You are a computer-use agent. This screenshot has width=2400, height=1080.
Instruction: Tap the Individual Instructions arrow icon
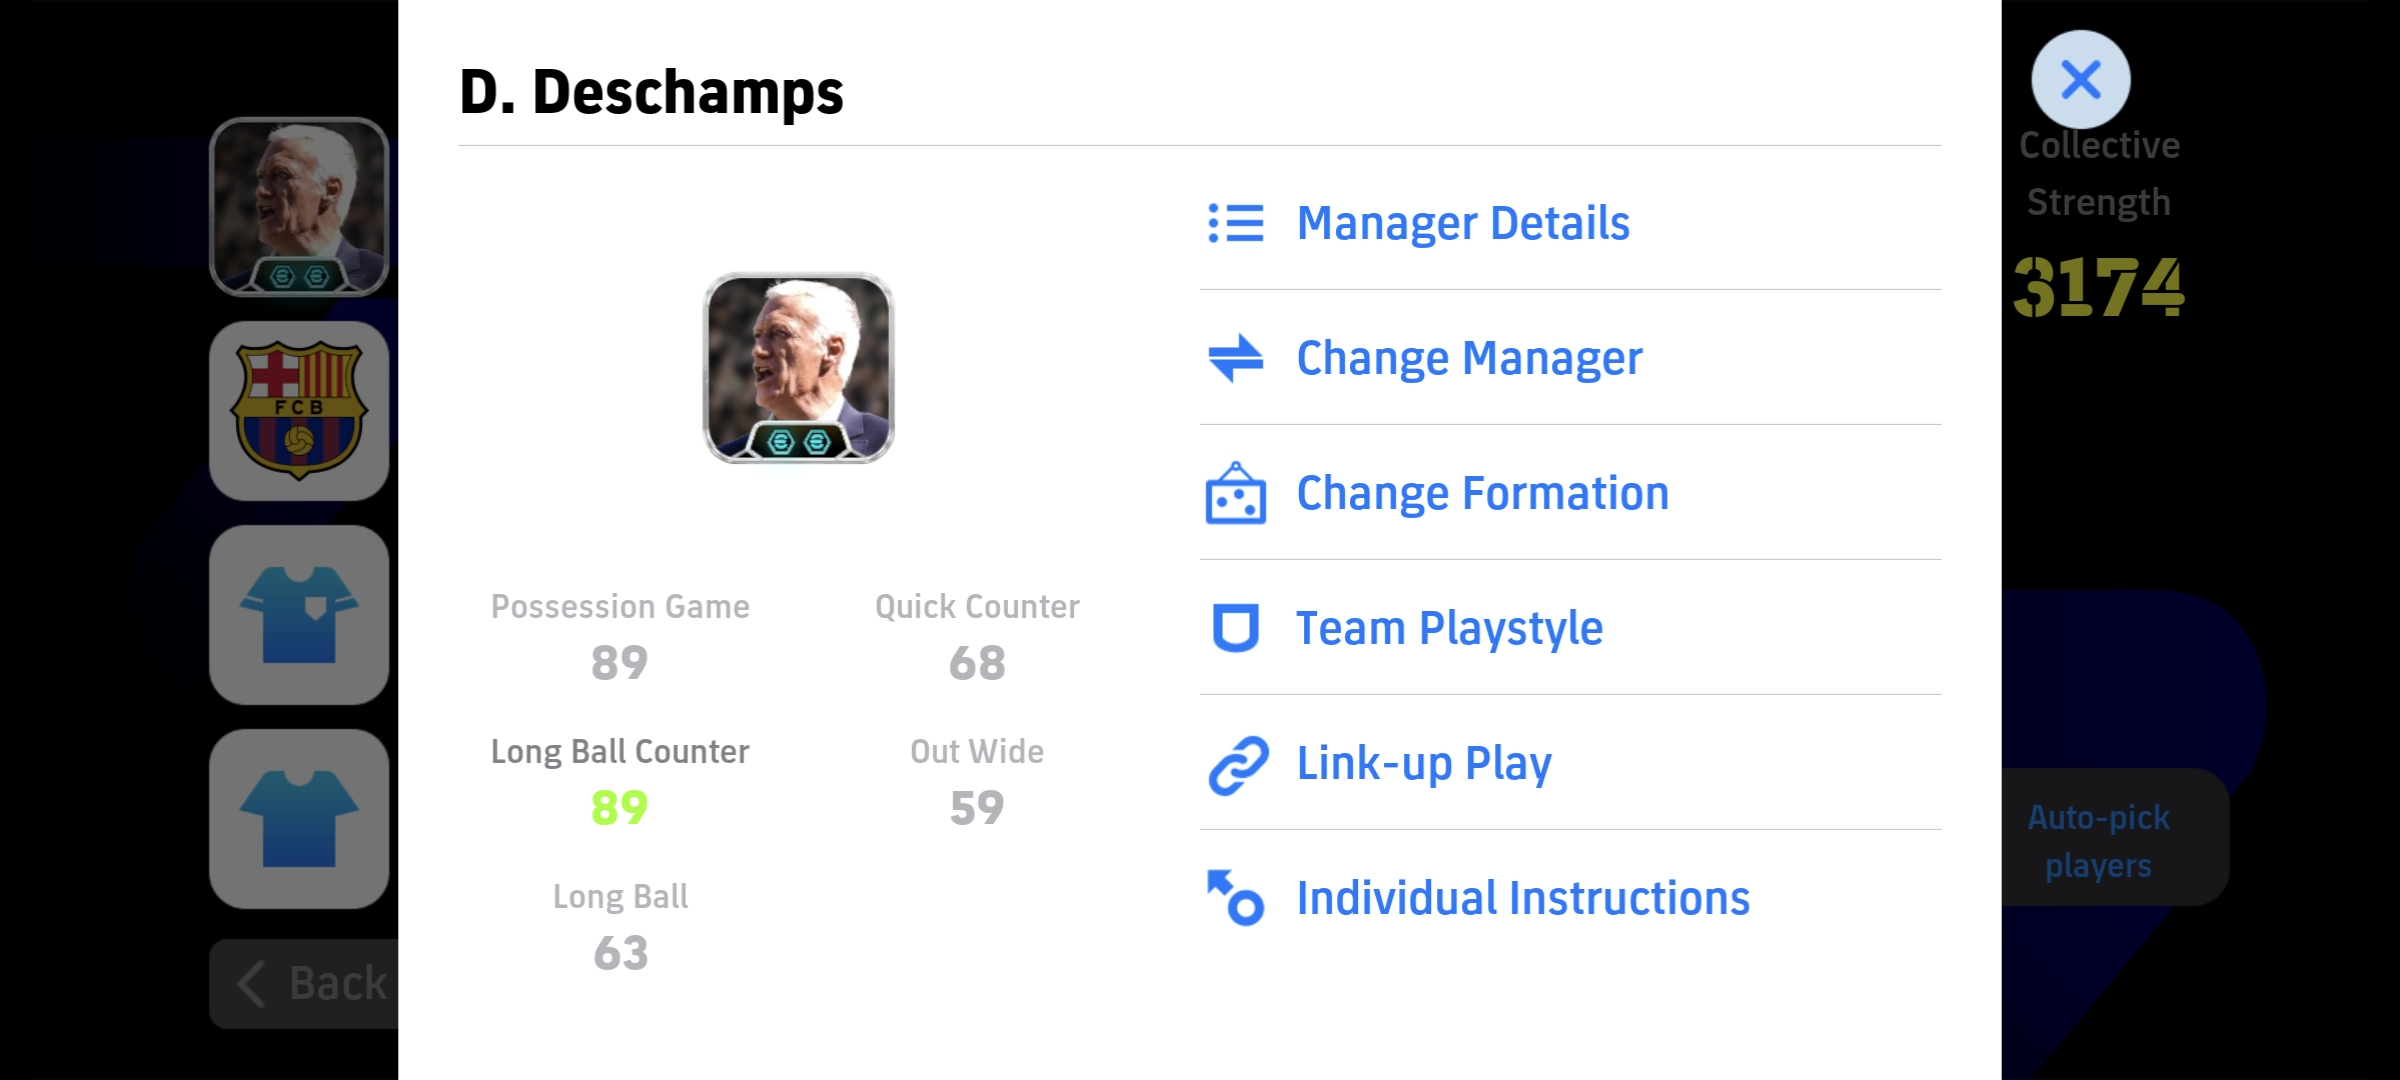(1236, 897)
